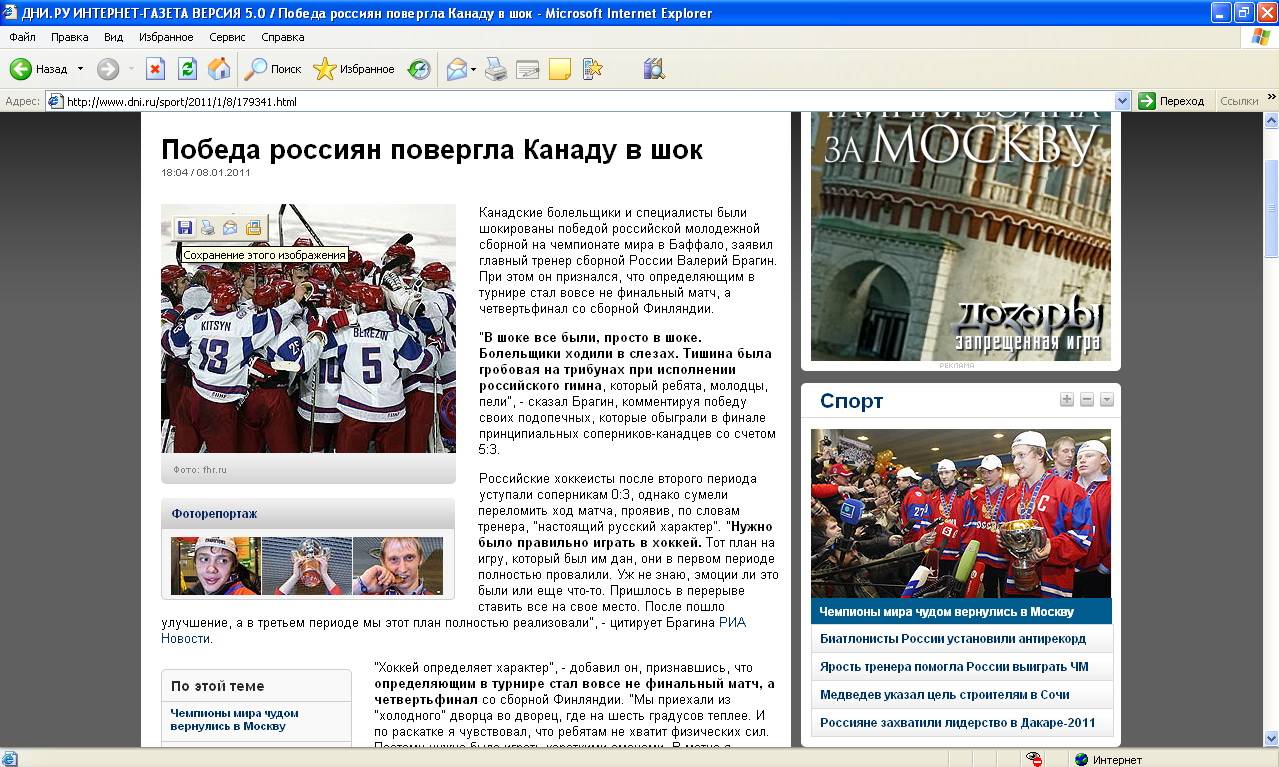Click the starred page toolbar icon

tap(592, 69)
